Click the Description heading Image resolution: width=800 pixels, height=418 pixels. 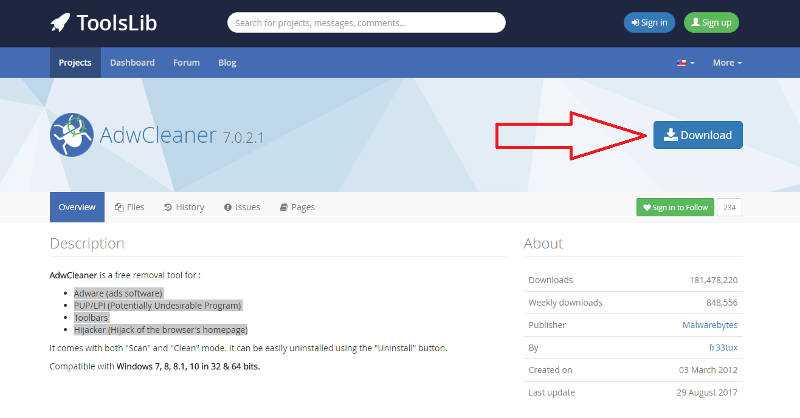pyautogui.click(x=87, y=243)
